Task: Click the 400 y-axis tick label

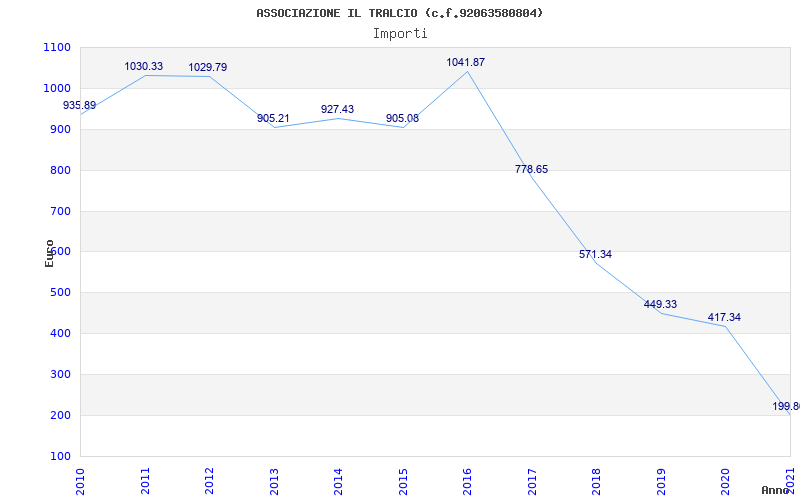Action: click(60, 334)
